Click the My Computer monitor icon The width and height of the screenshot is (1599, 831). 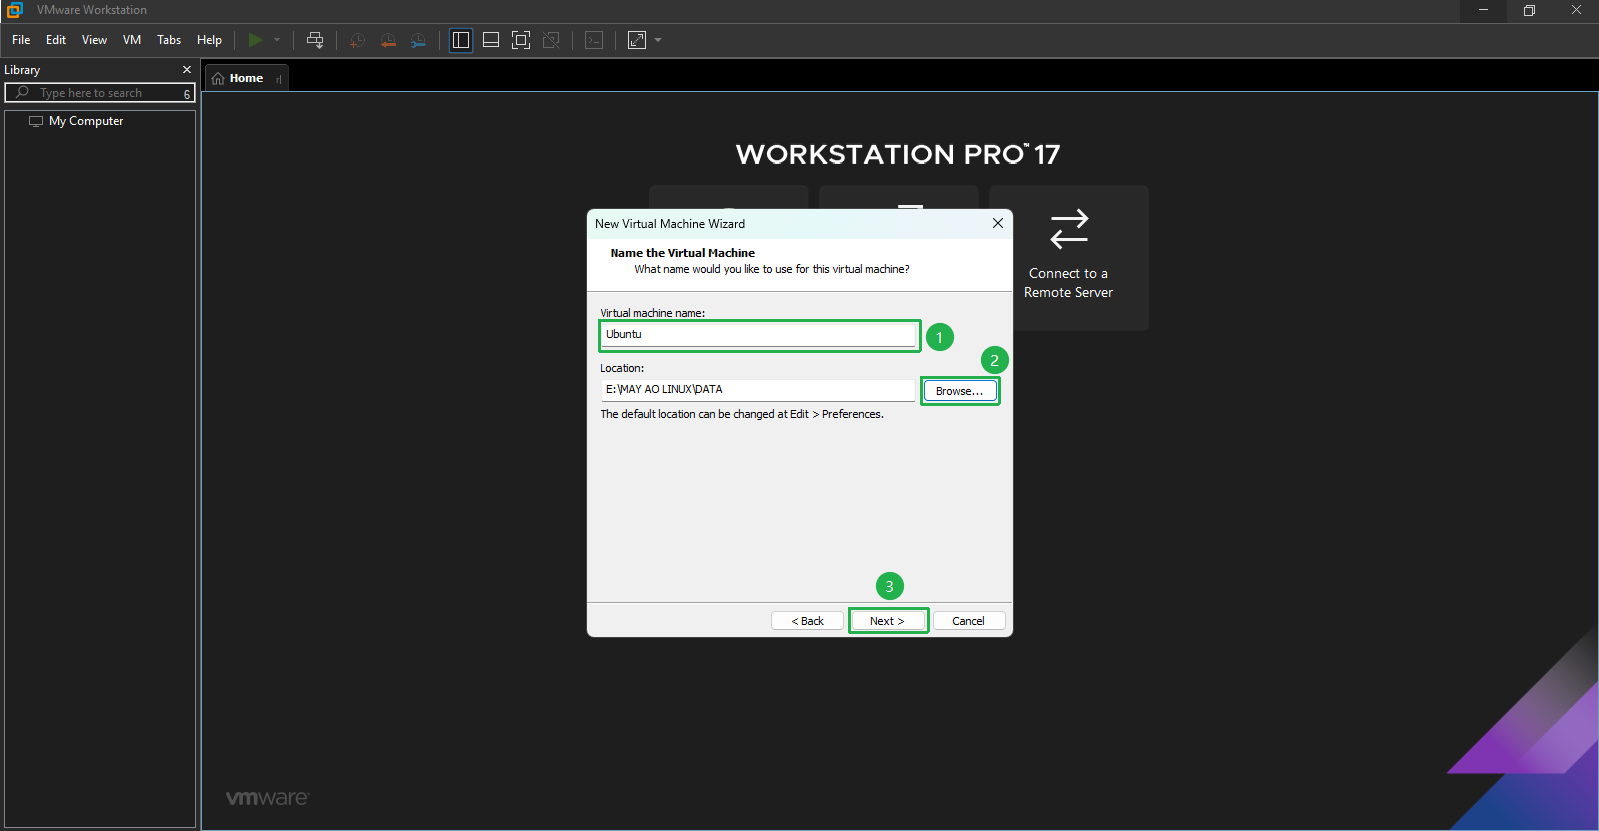coord(36,121)
